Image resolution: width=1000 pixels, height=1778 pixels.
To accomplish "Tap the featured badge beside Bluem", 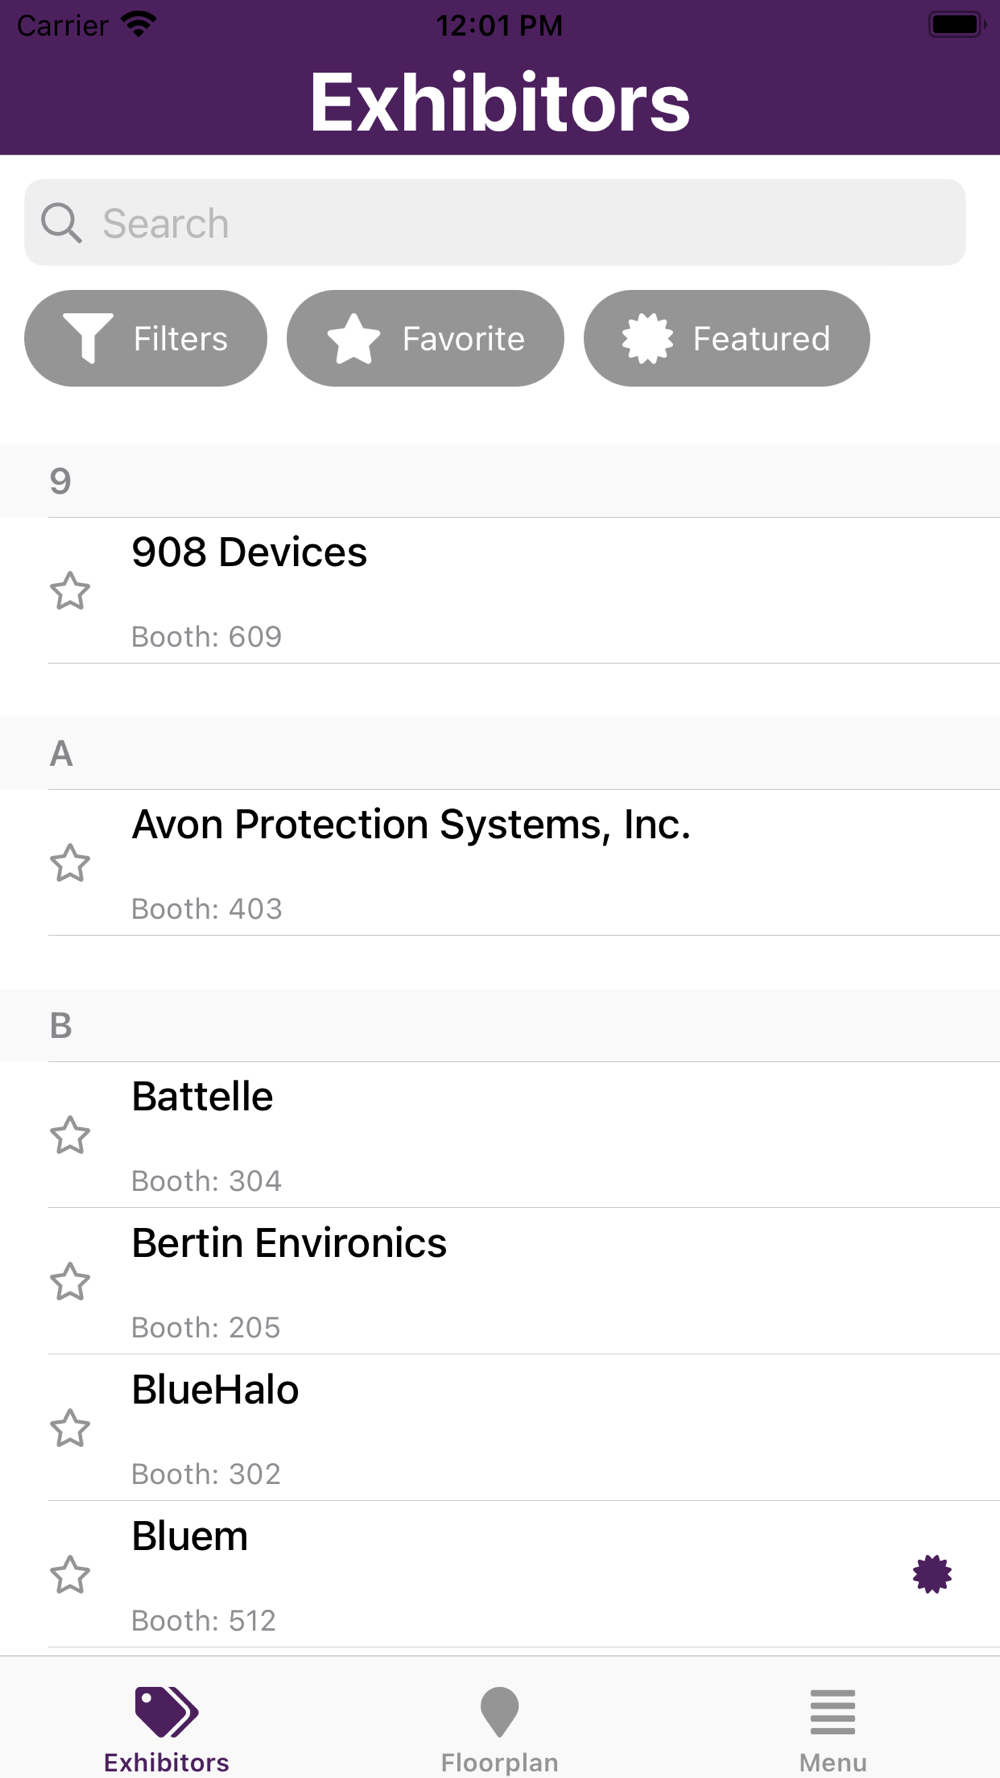I will coord(932,1574).
